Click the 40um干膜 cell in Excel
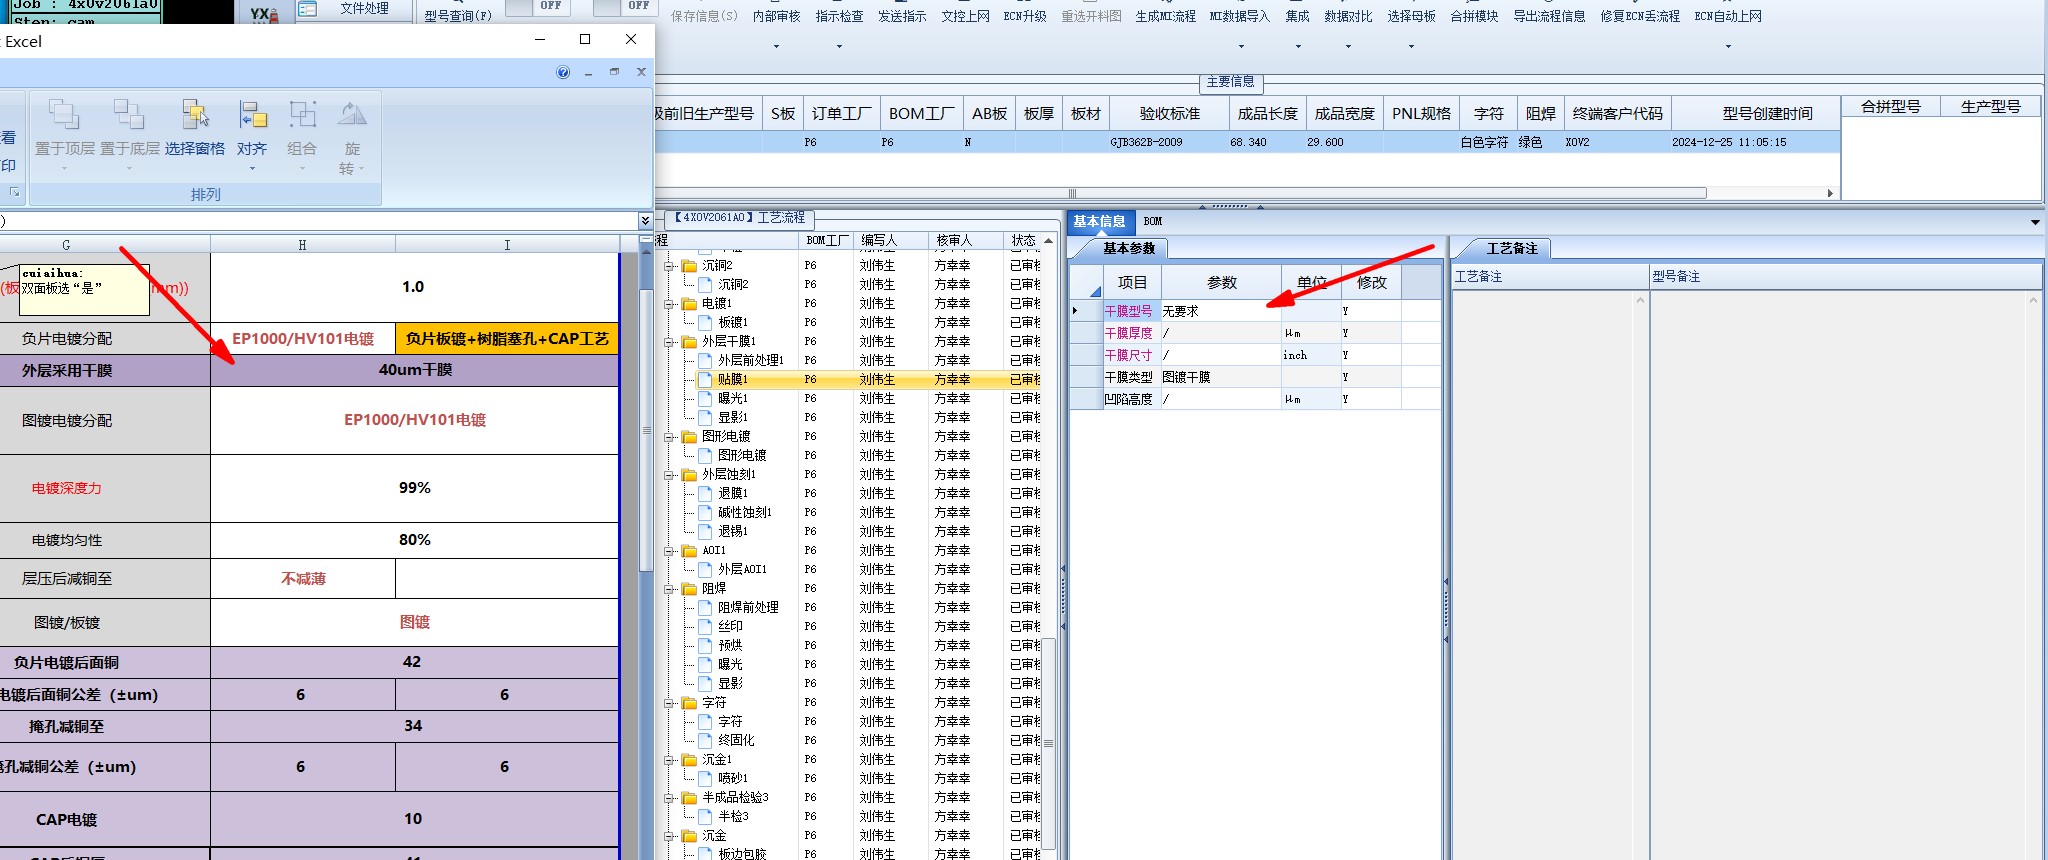Viewport: 2048px width, 860px height. [x=415, y=370]
